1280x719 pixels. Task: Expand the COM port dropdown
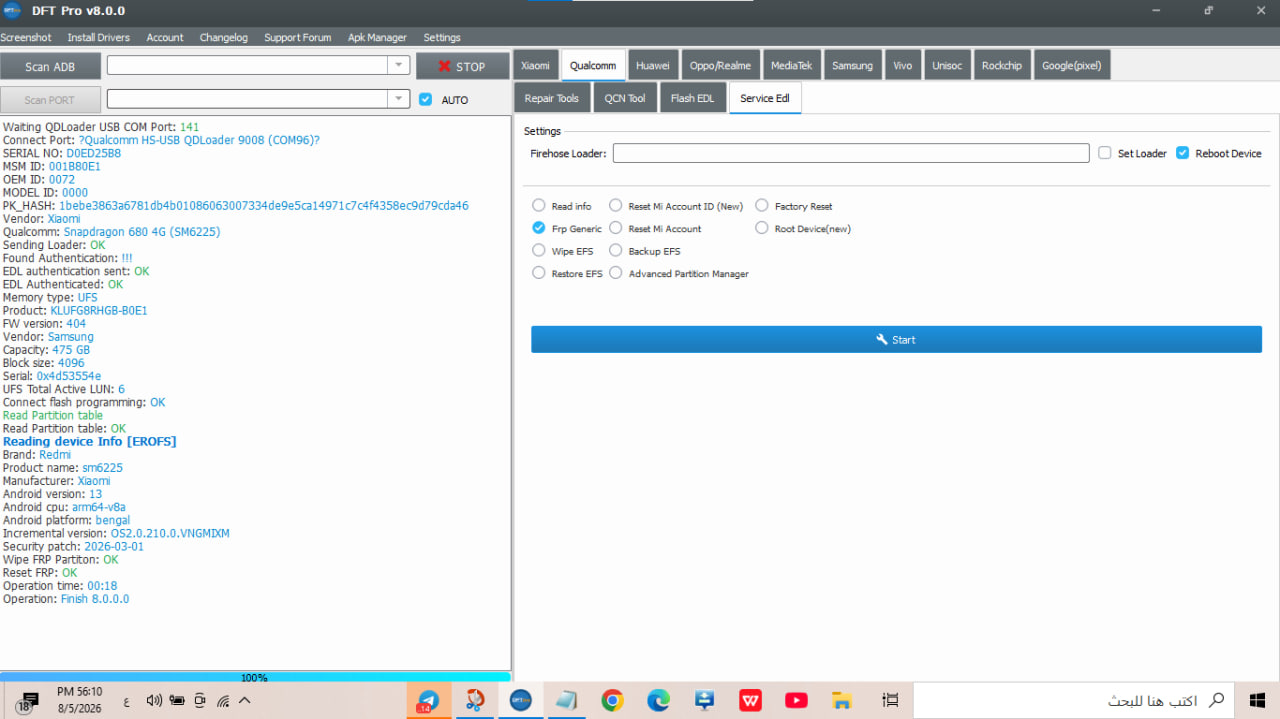coord(399,99)
